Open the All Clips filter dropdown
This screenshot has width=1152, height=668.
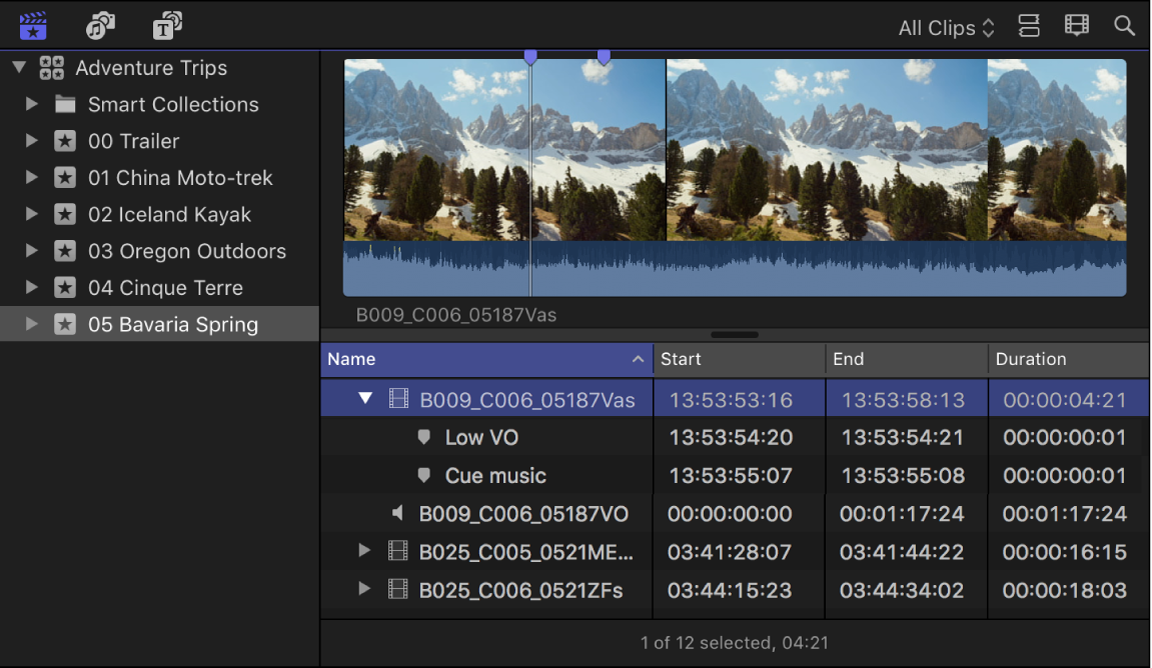(x=944, y=27)
